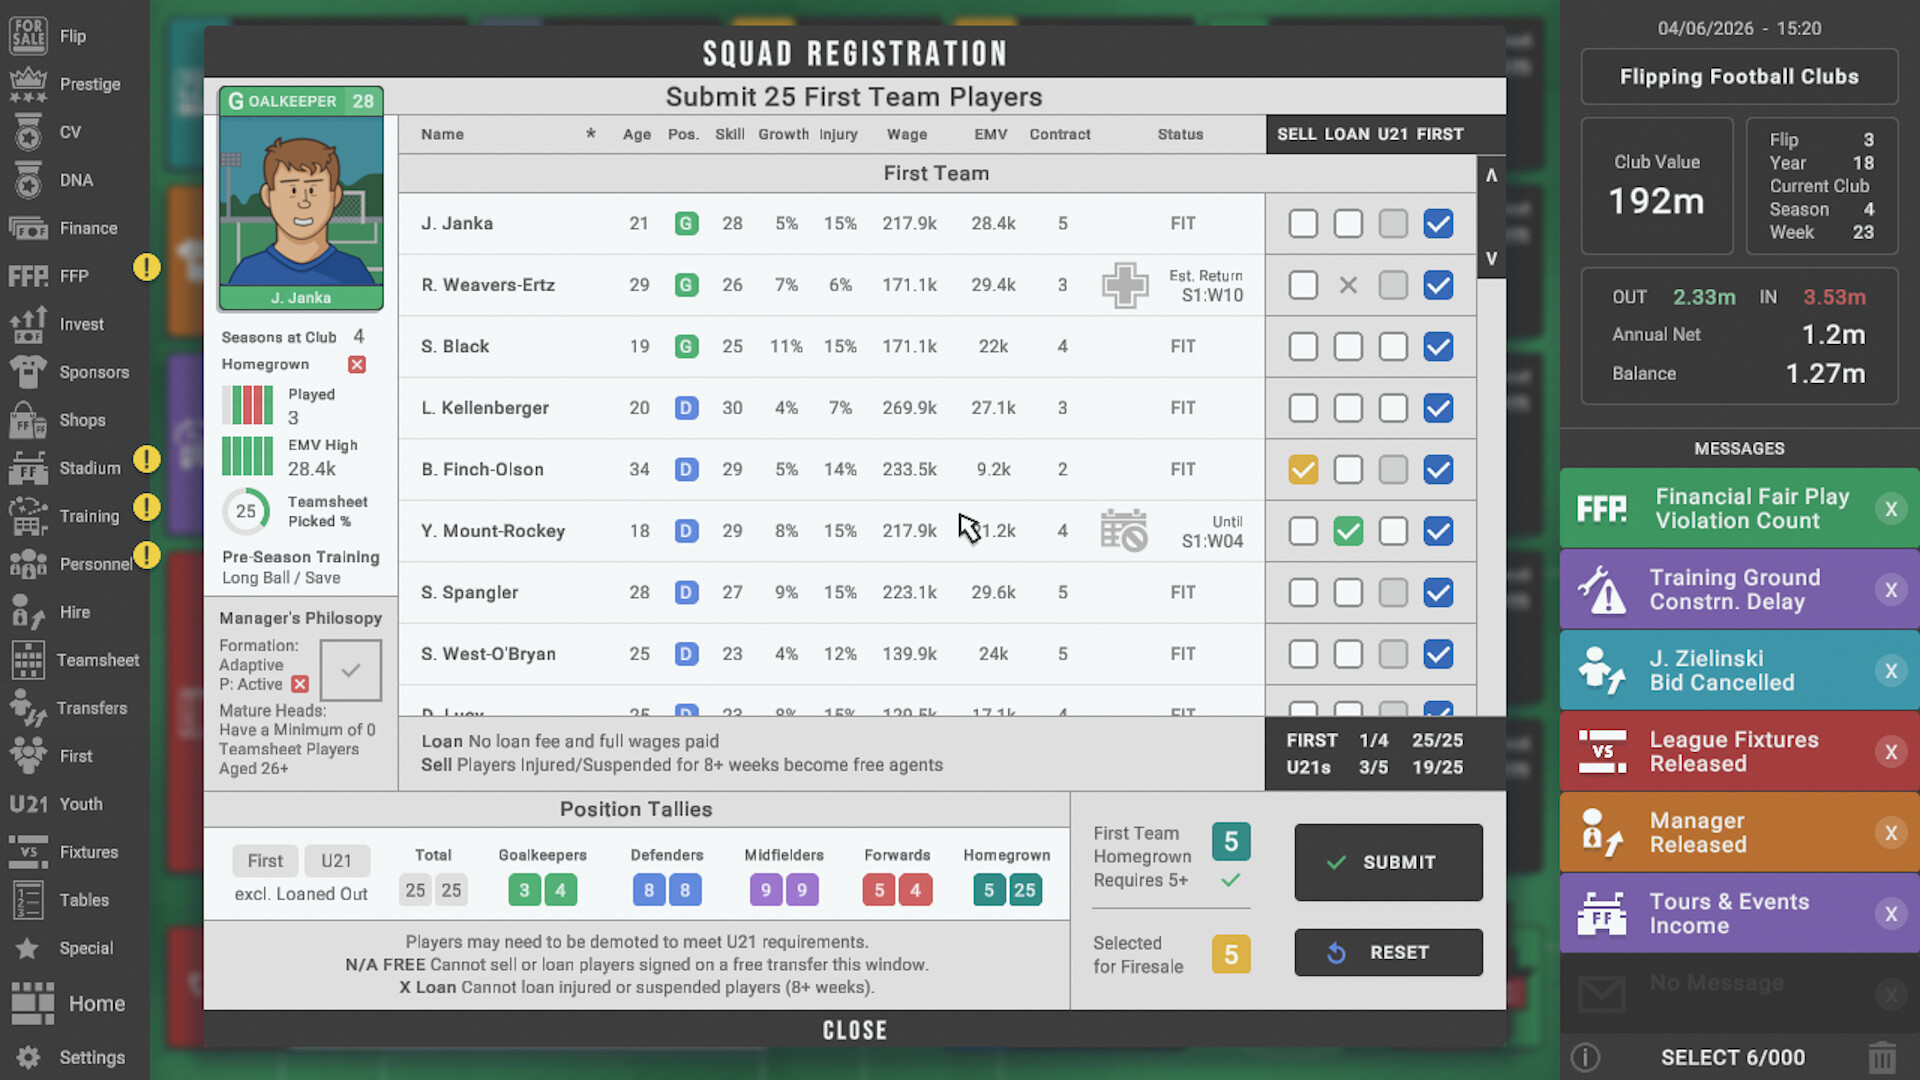Select the U21 position tallies tab
The width and height of the screenshot is (1920, 1080).
point(336,861)
